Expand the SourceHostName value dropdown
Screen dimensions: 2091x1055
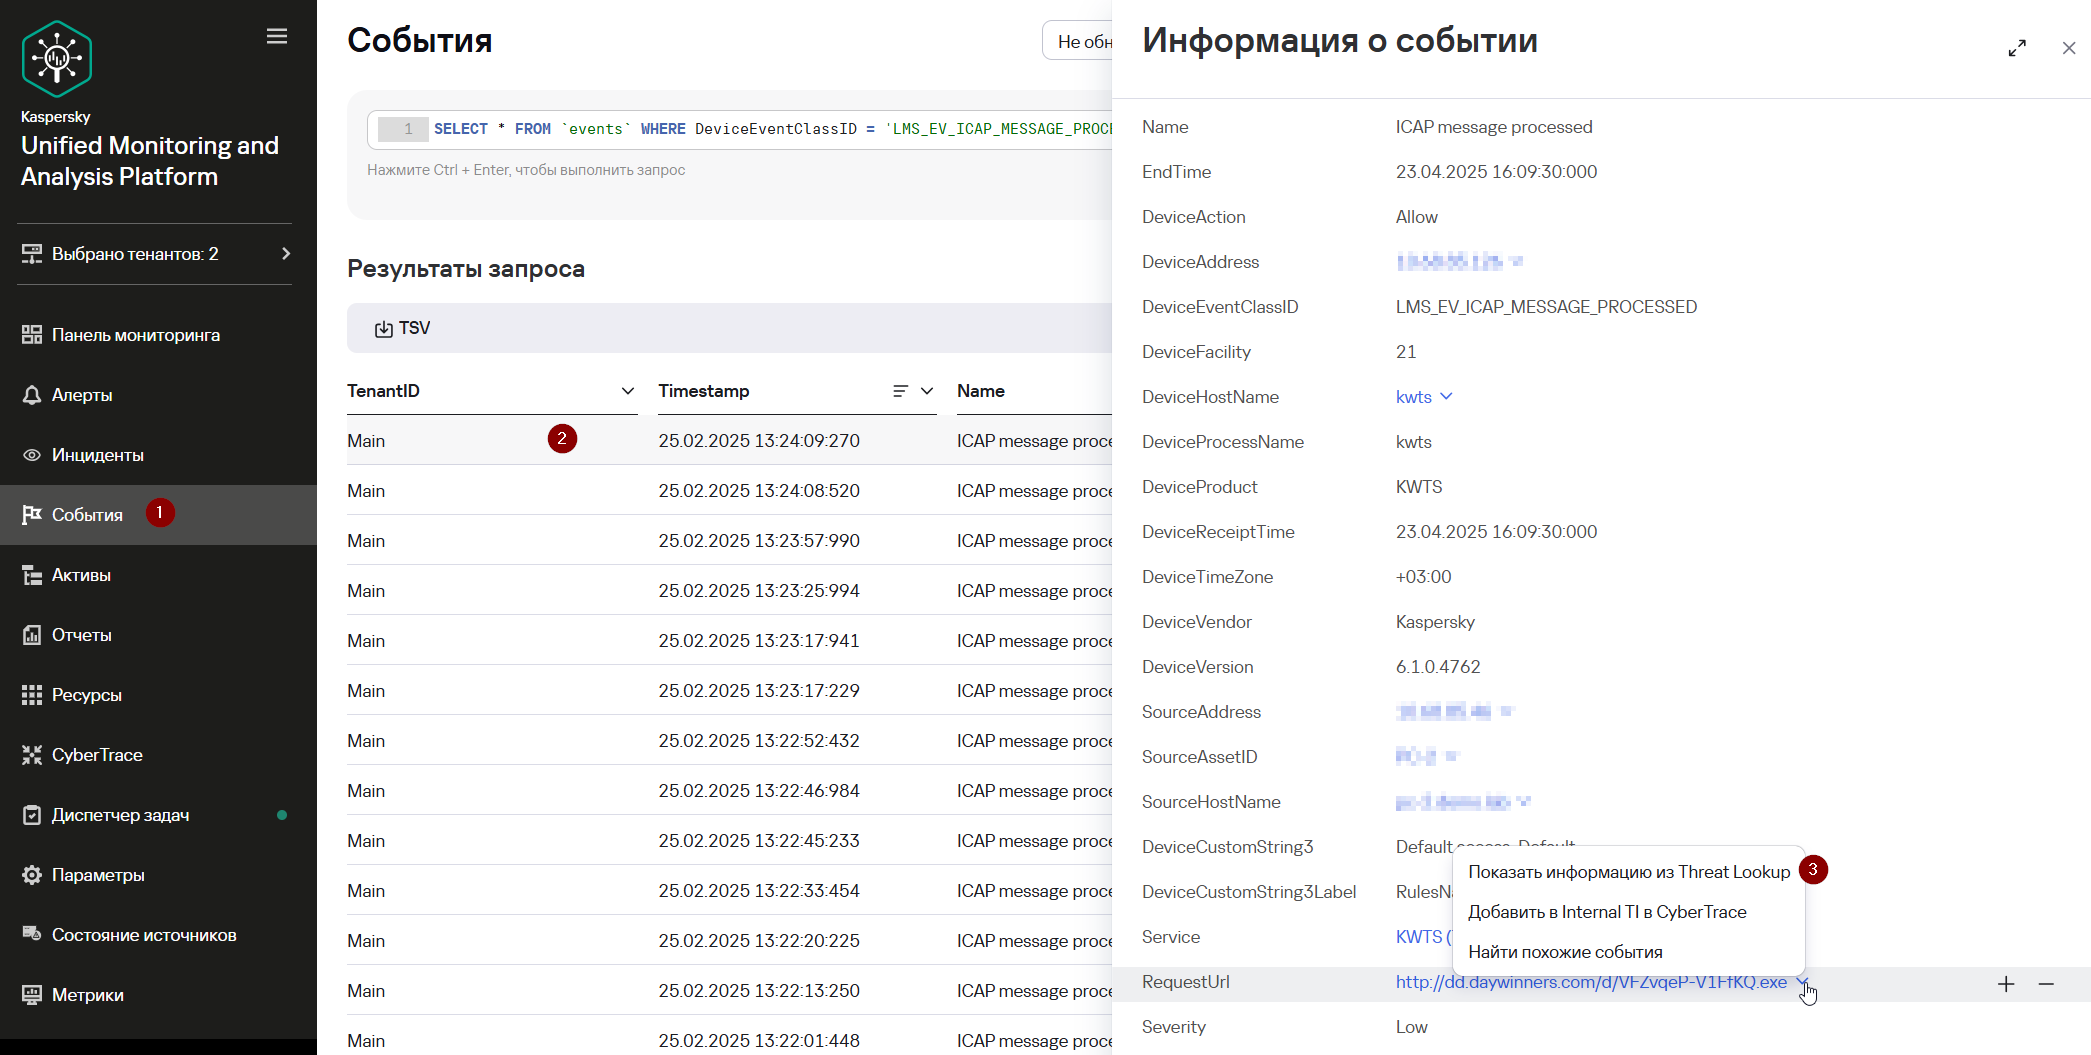[x=1523, y=802]
